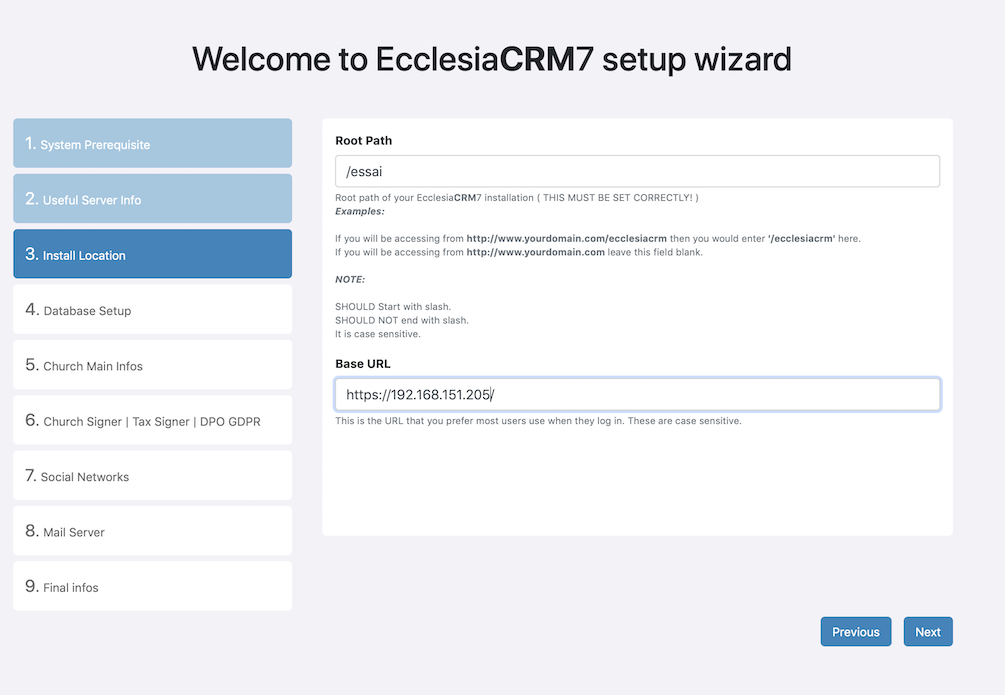The width and height of the screenshot is (1005, 695).
Task: Click the Base URL label
Action: pos(363,364)
